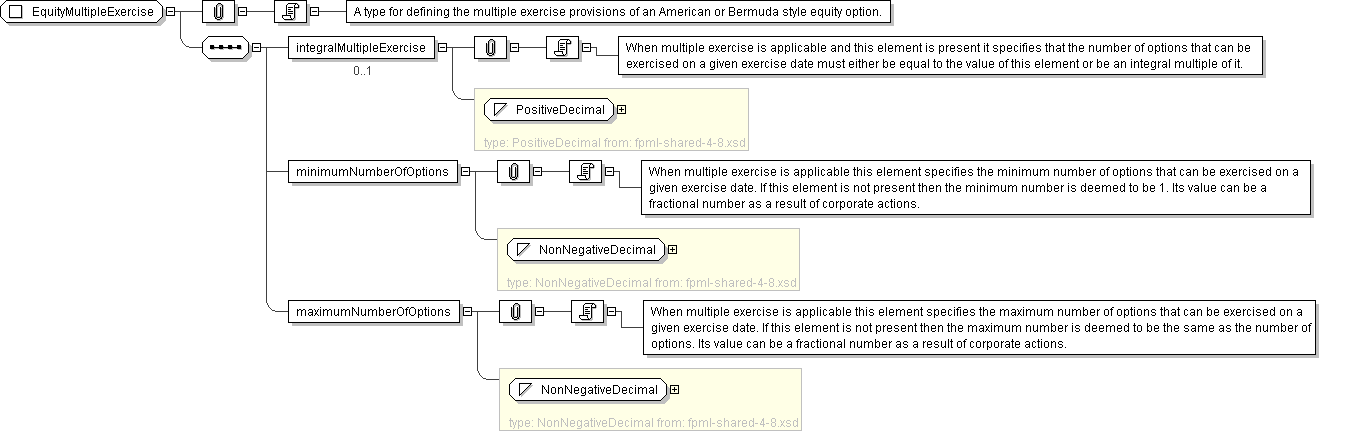
Task: Collapse the EquityMultipleExercise root node
Action: [171, 12]
